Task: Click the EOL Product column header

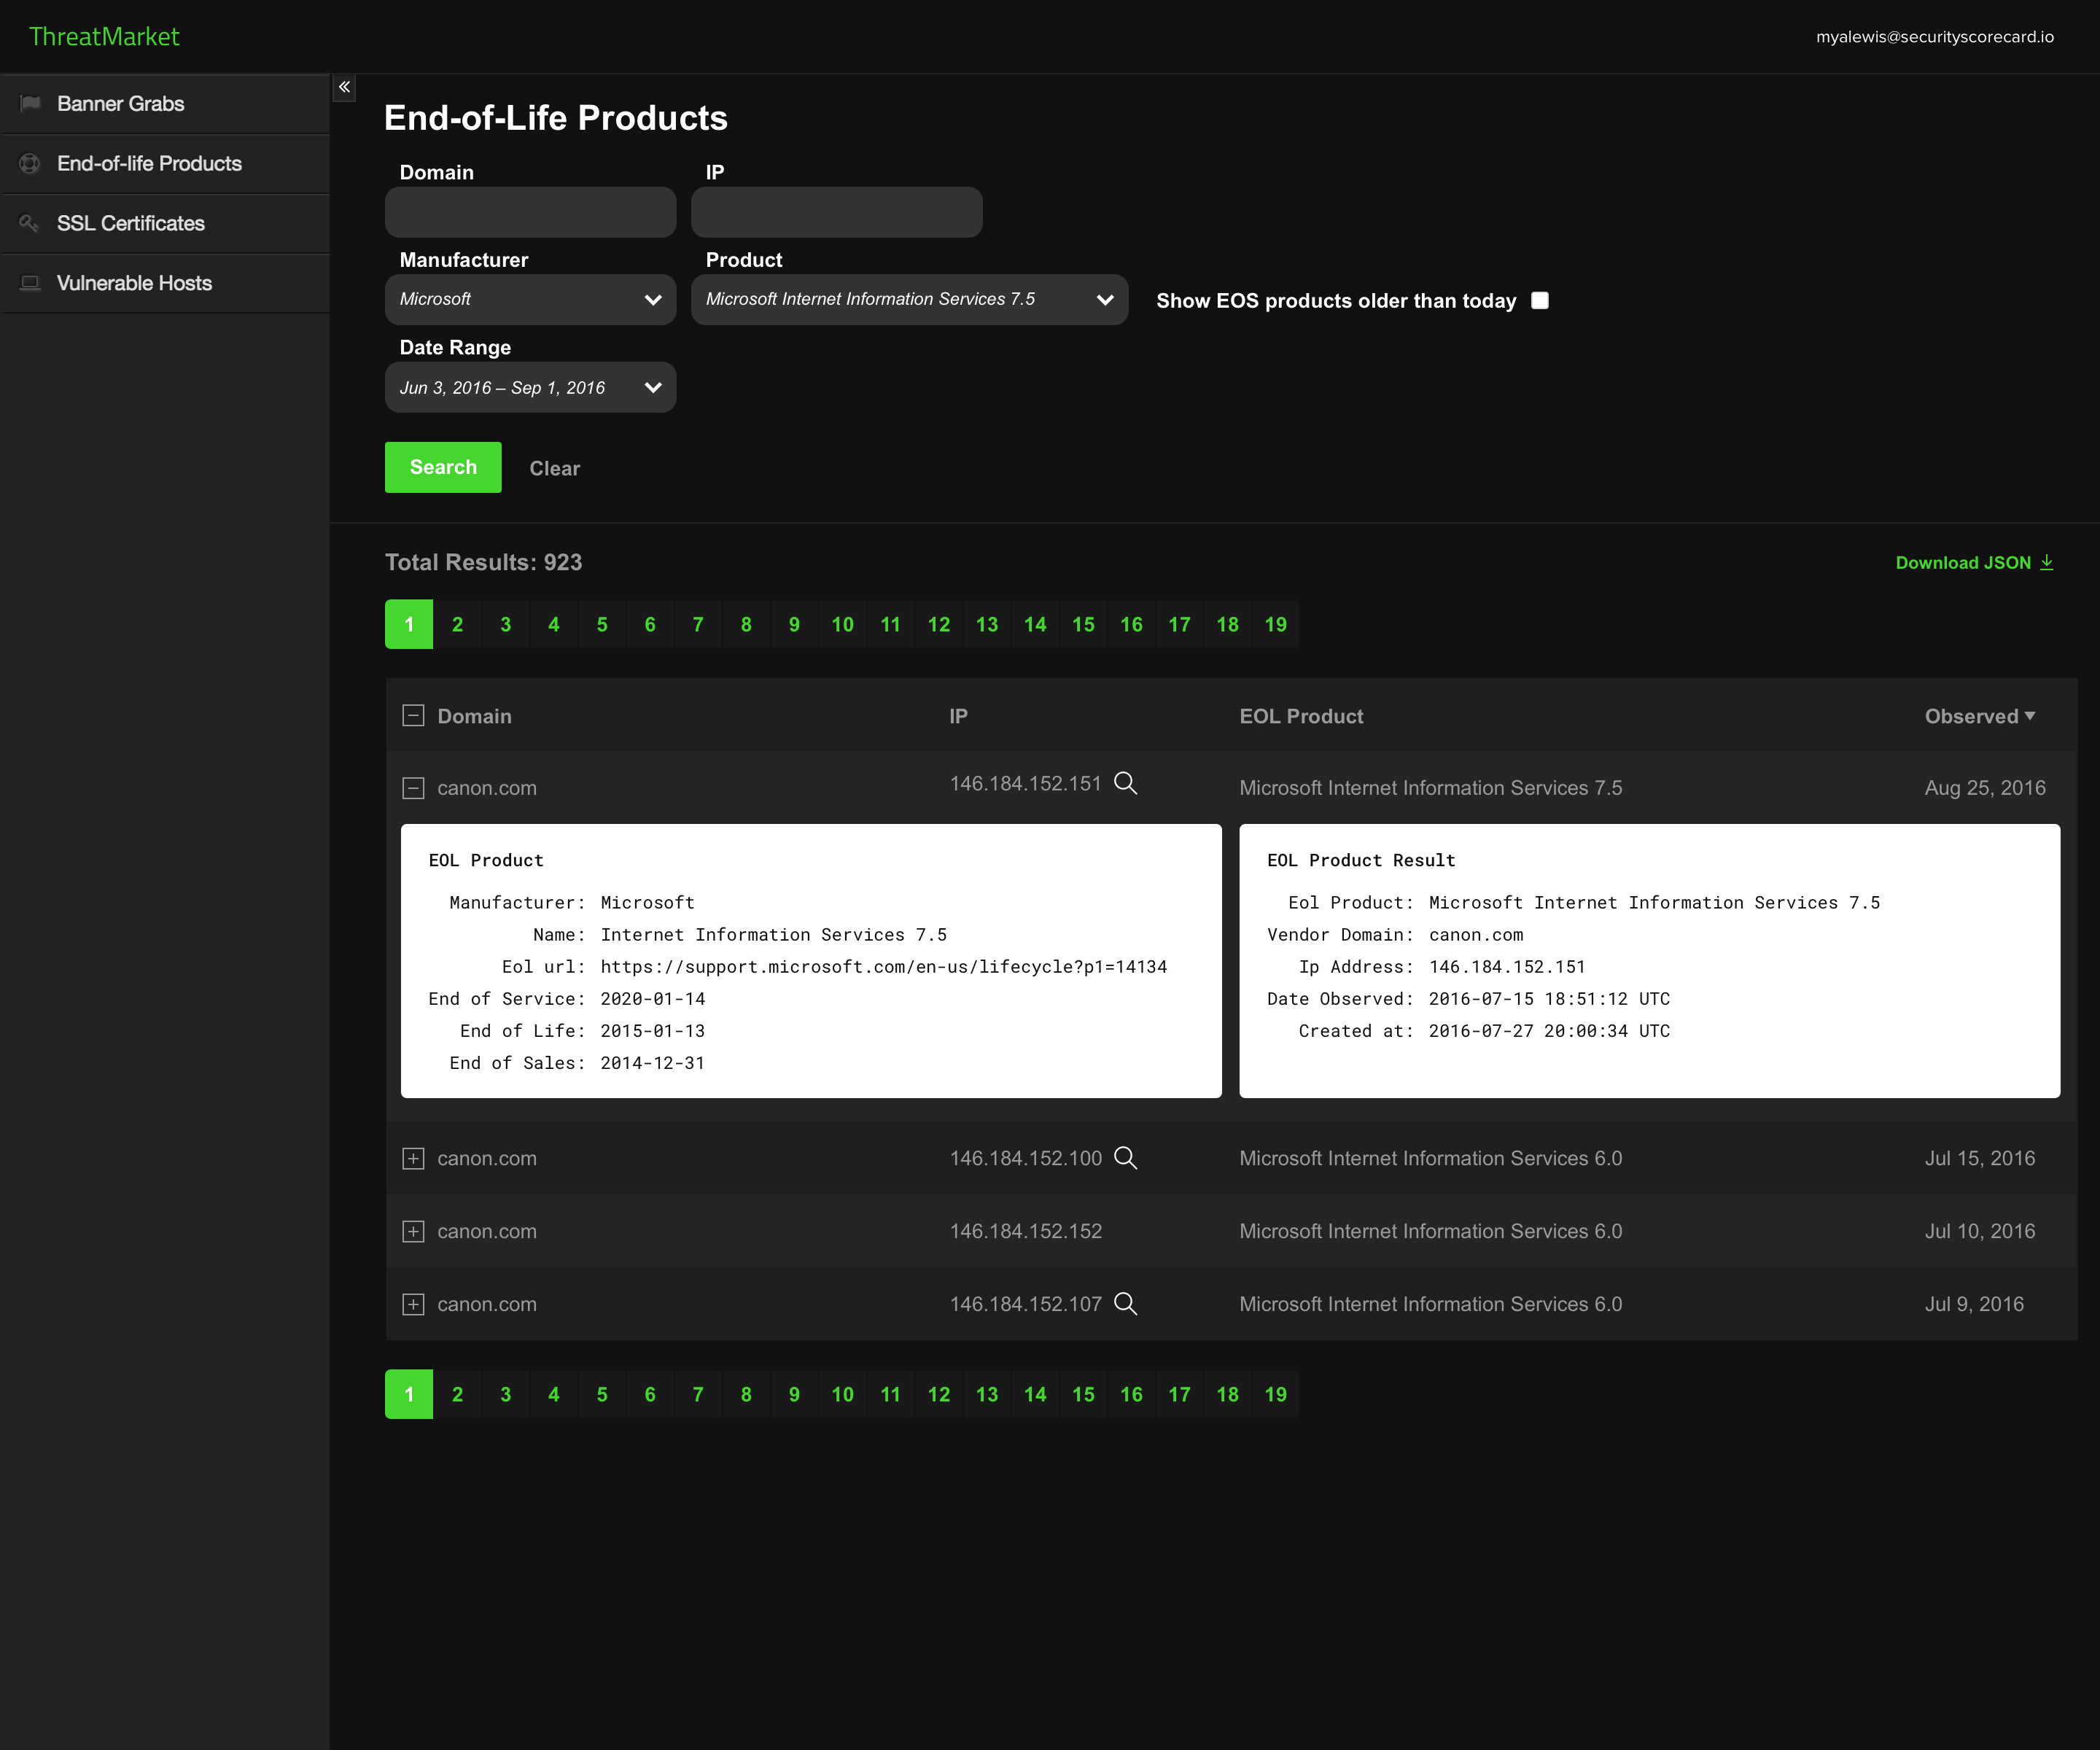Action: 1301,716
